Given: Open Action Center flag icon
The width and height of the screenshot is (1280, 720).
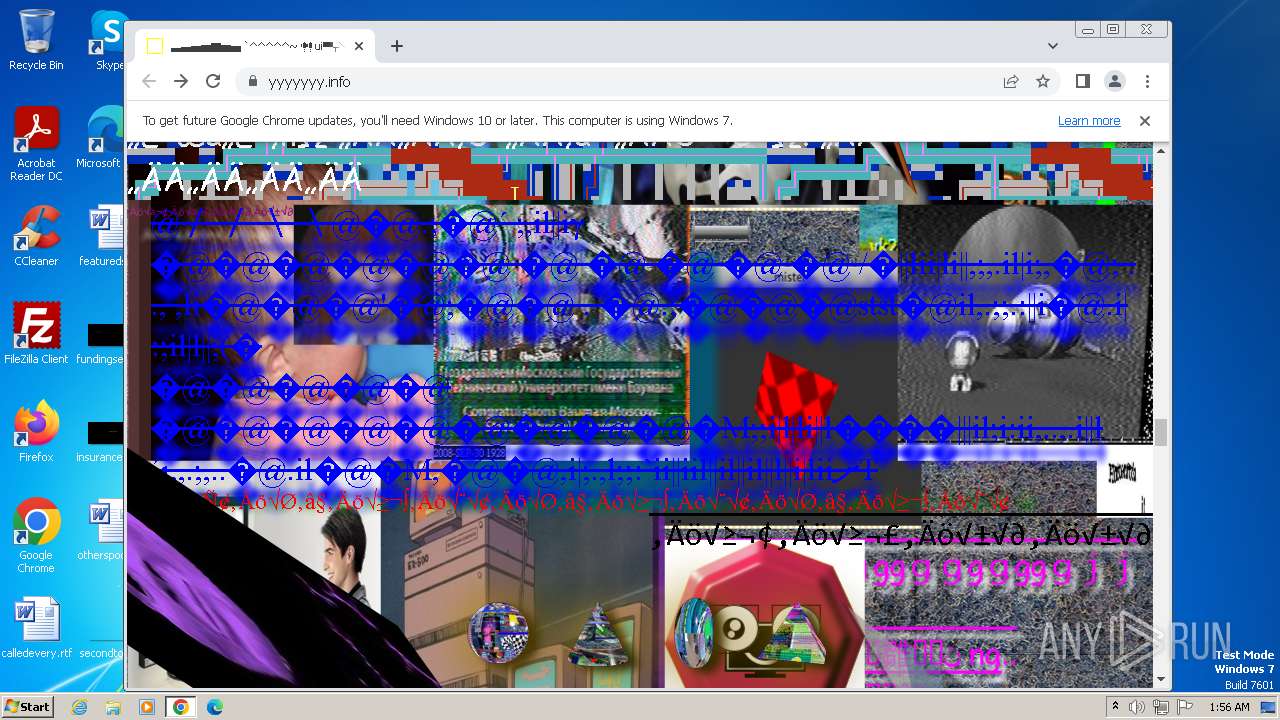Looking at the screenshot, I should pos(1183,707).
